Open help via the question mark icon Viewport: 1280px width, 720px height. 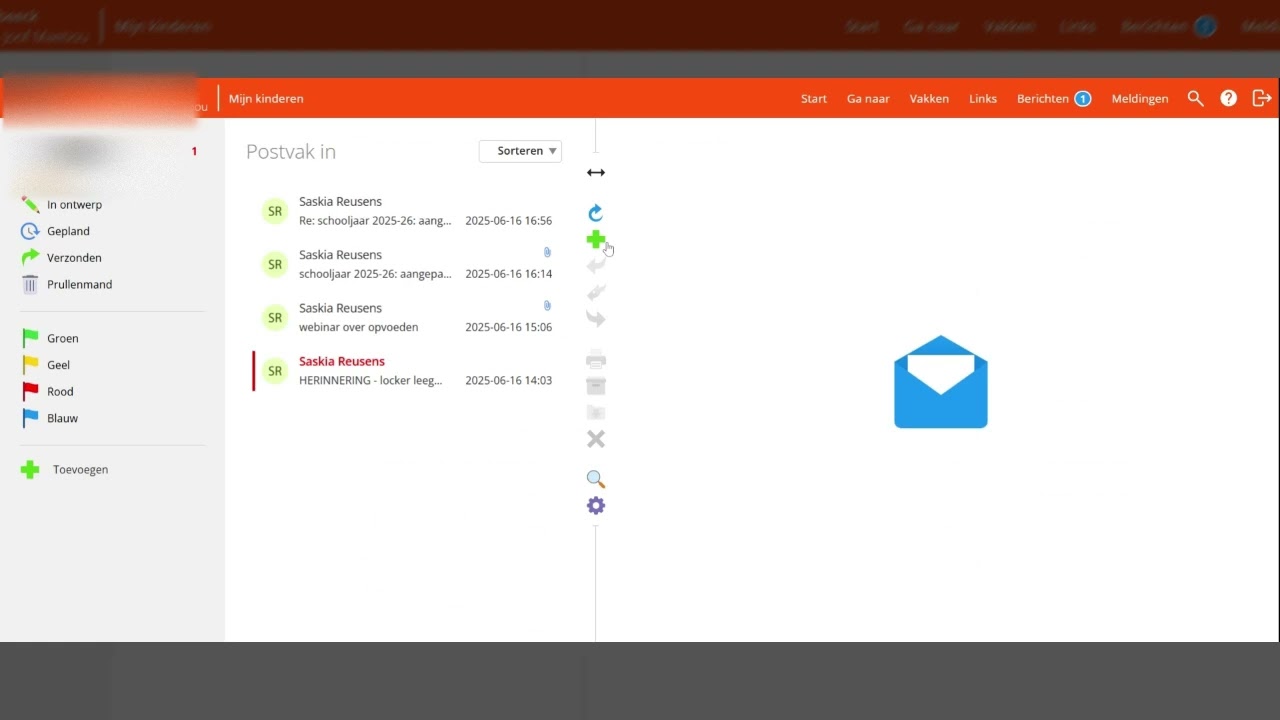[x=1229, y=98]
